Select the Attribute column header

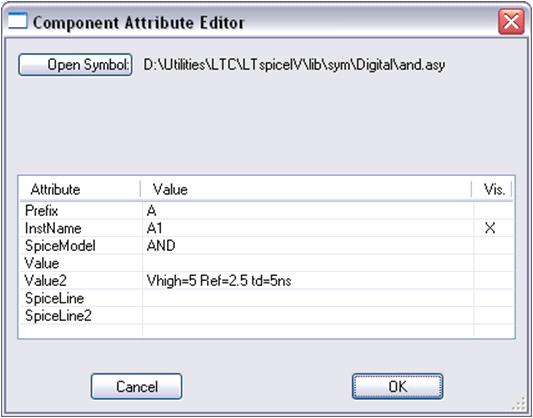pos(80,189)
